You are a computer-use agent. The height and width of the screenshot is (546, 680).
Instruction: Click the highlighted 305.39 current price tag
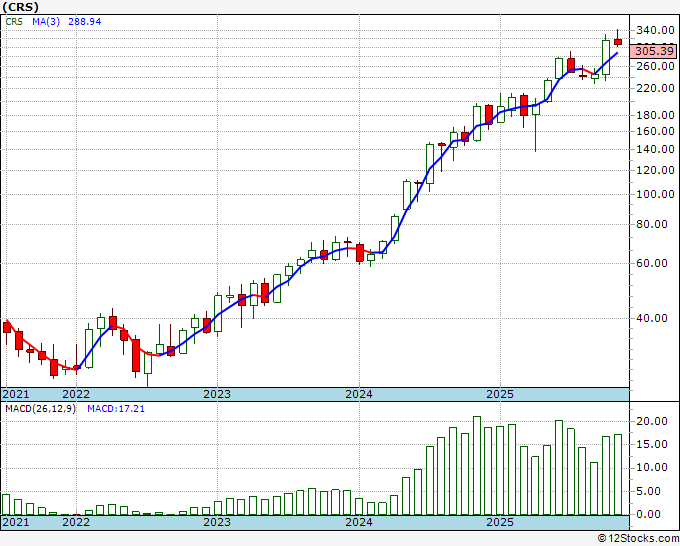click(654, 49)
